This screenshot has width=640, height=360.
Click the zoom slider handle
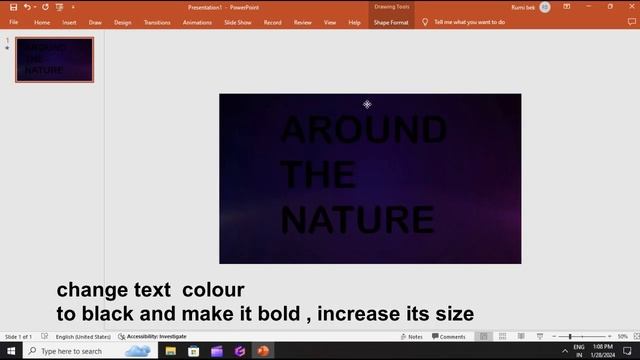(x=570, y=336)
